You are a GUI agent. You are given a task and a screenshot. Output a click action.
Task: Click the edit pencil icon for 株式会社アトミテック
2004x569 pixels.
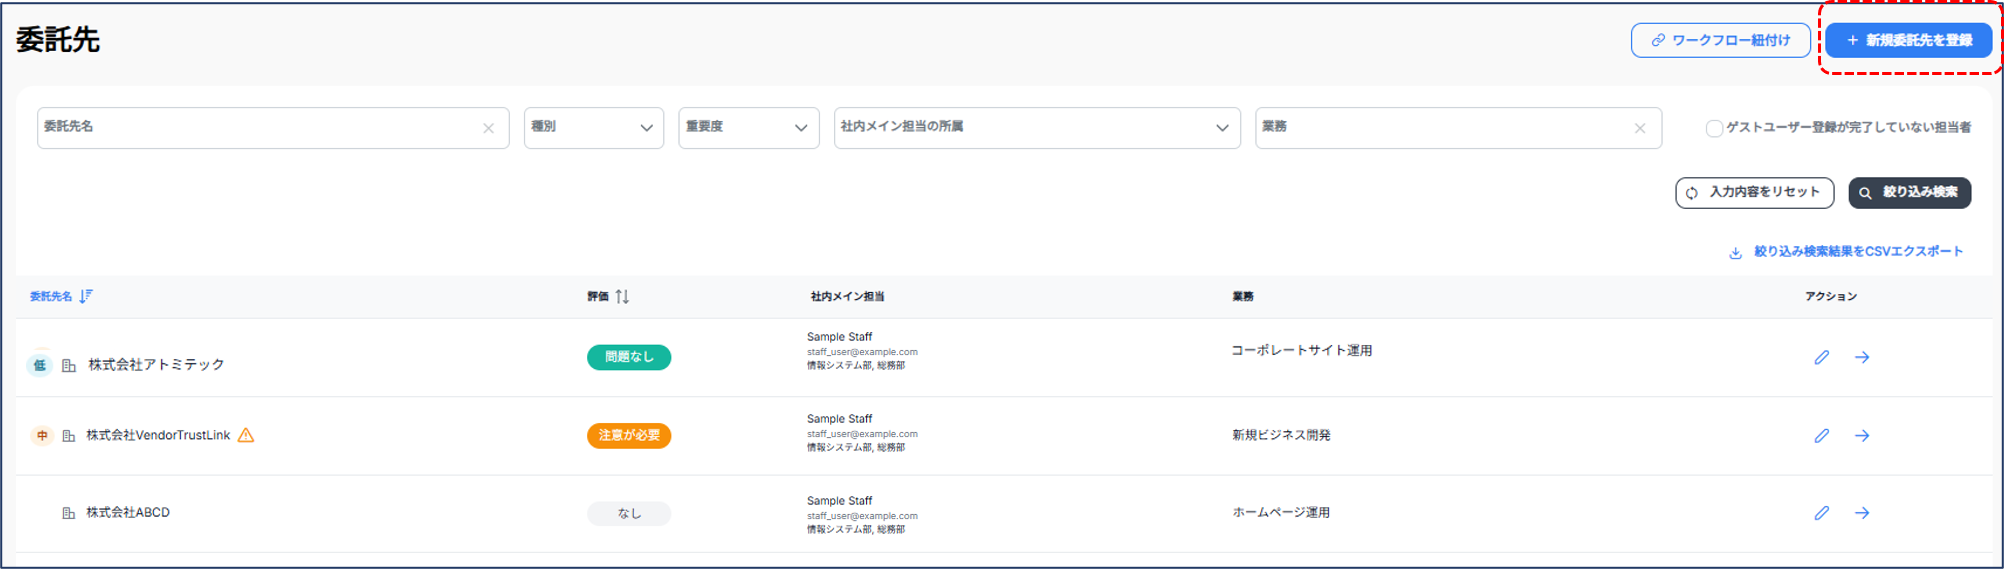1821,357
